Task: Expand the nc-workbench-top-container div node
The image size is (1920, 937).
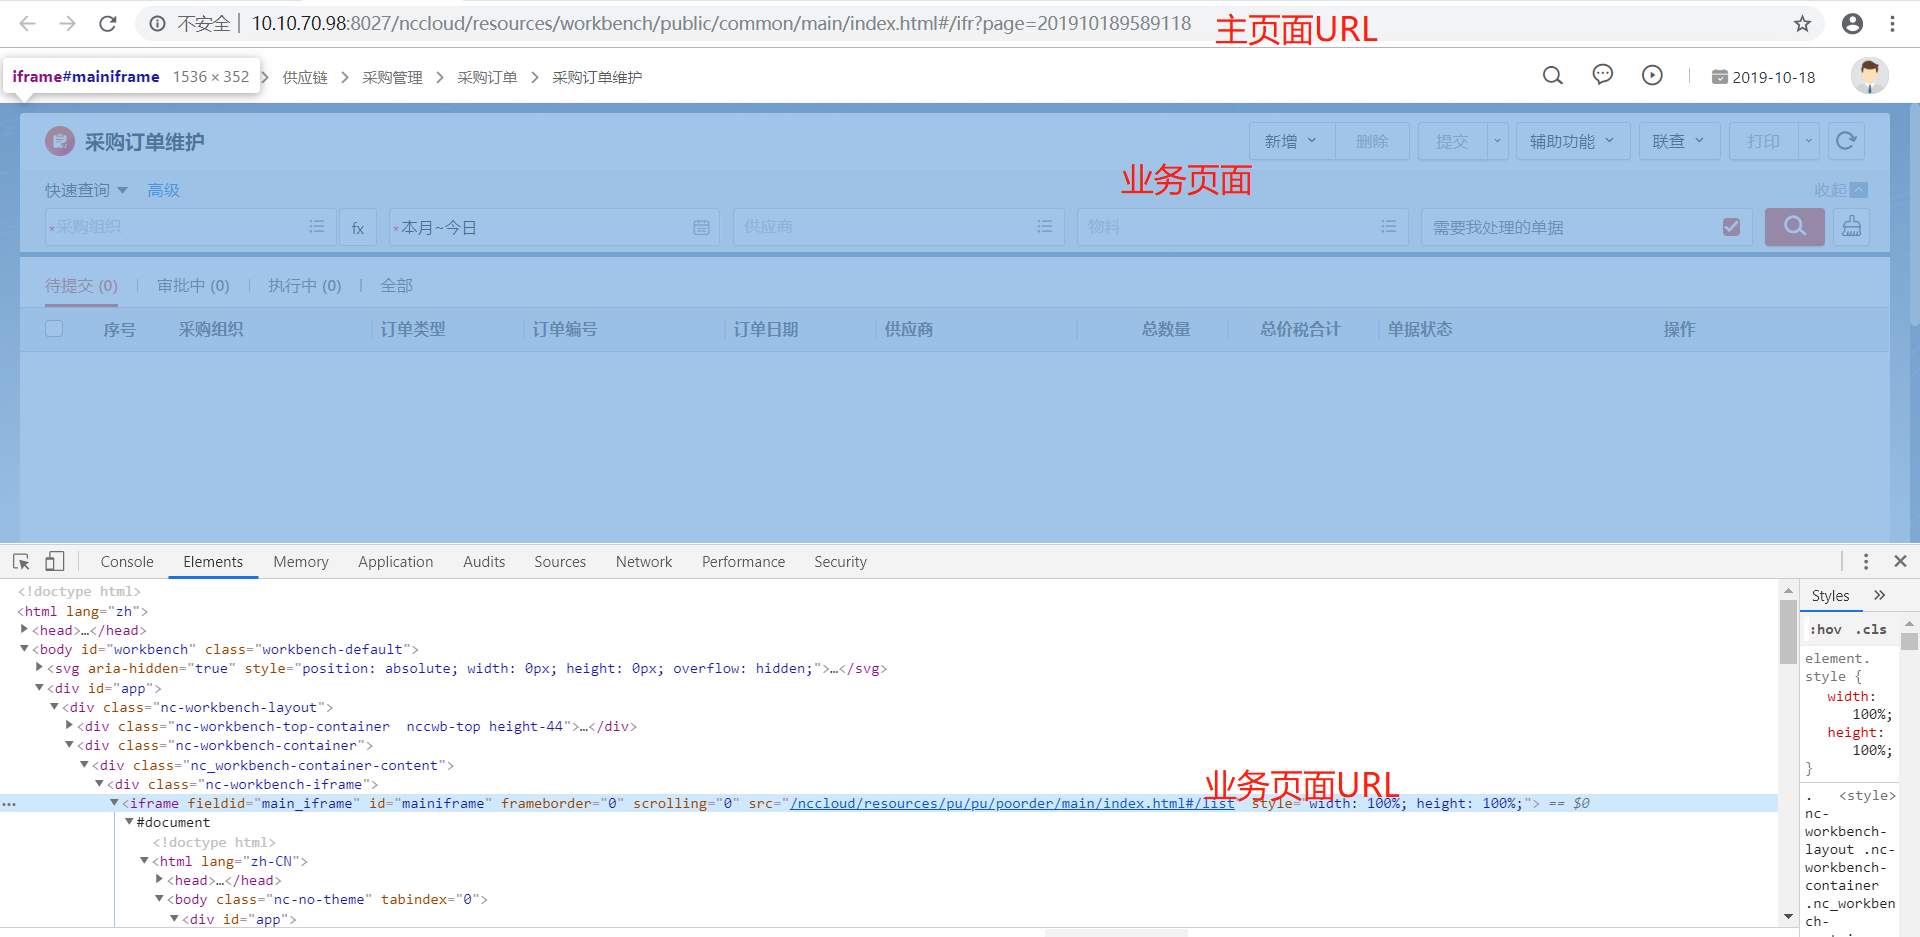Action: [69, 726]
